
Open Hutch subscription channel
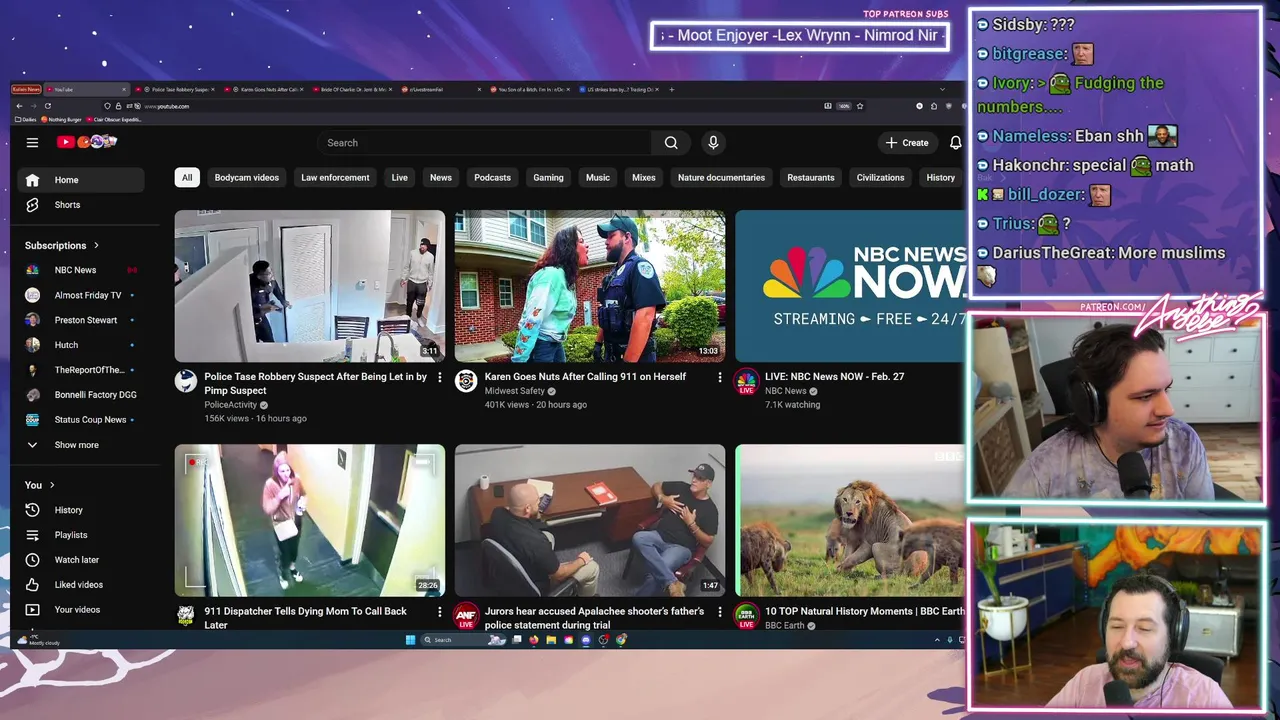click(80, 345)
